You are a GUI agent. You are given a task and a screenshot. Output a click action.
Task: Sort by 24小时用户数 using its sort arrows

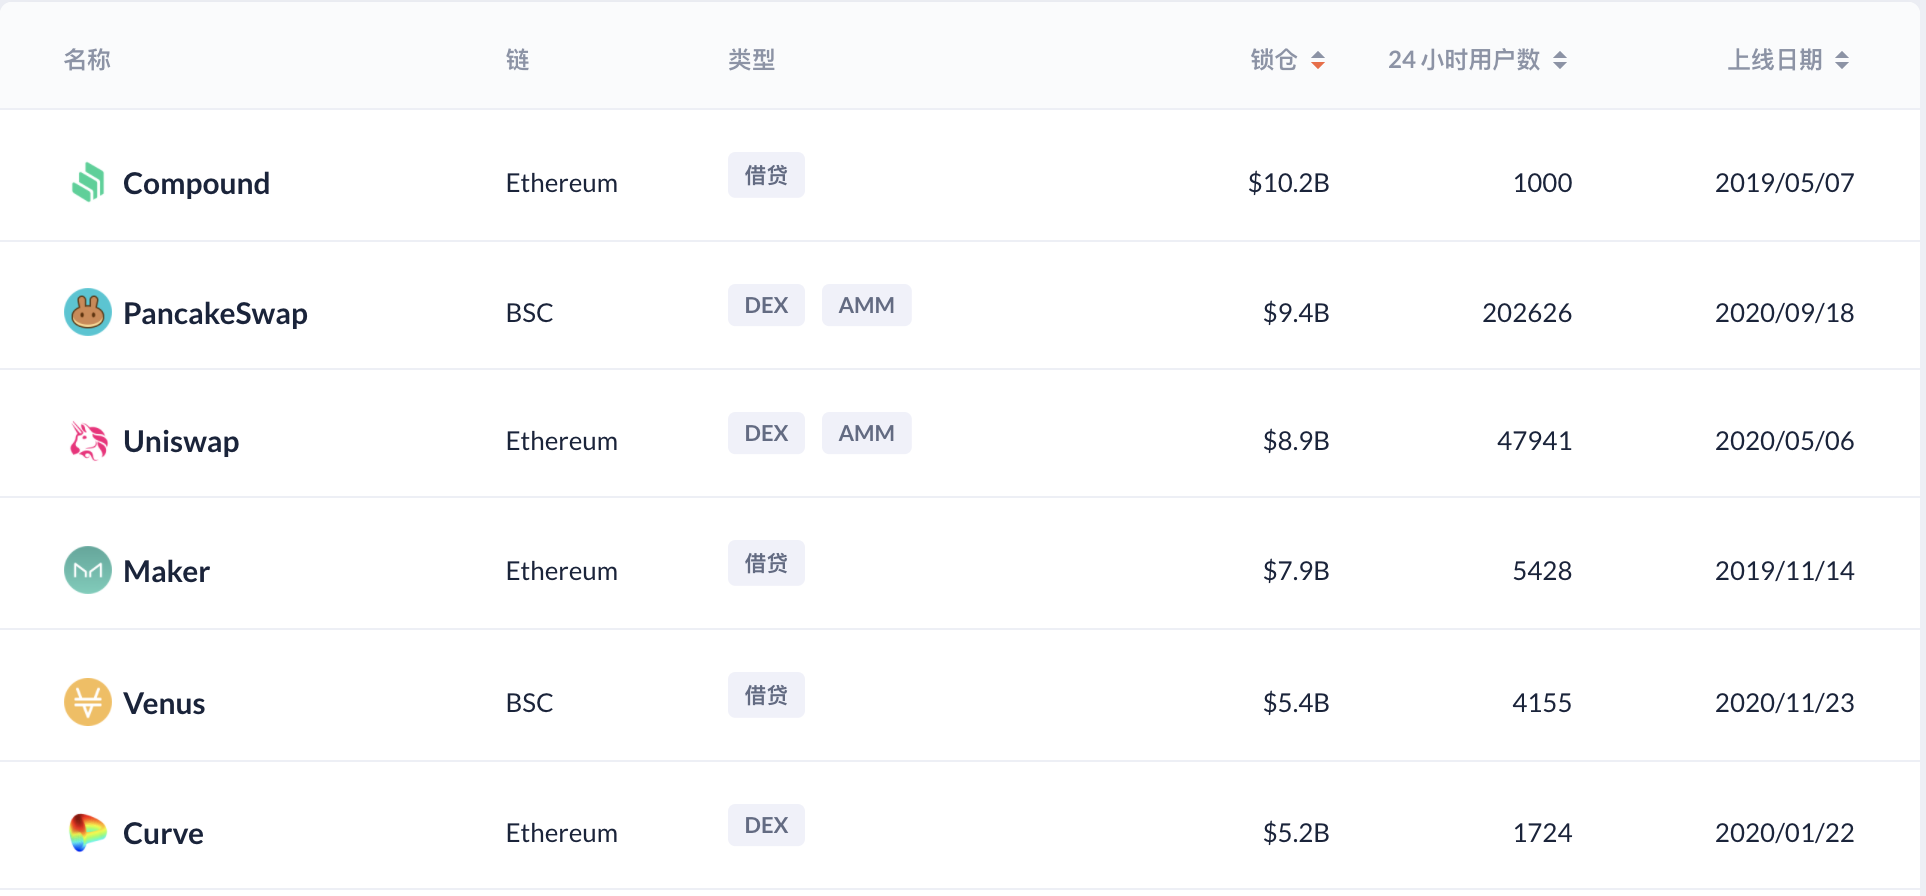[1560, 60]
